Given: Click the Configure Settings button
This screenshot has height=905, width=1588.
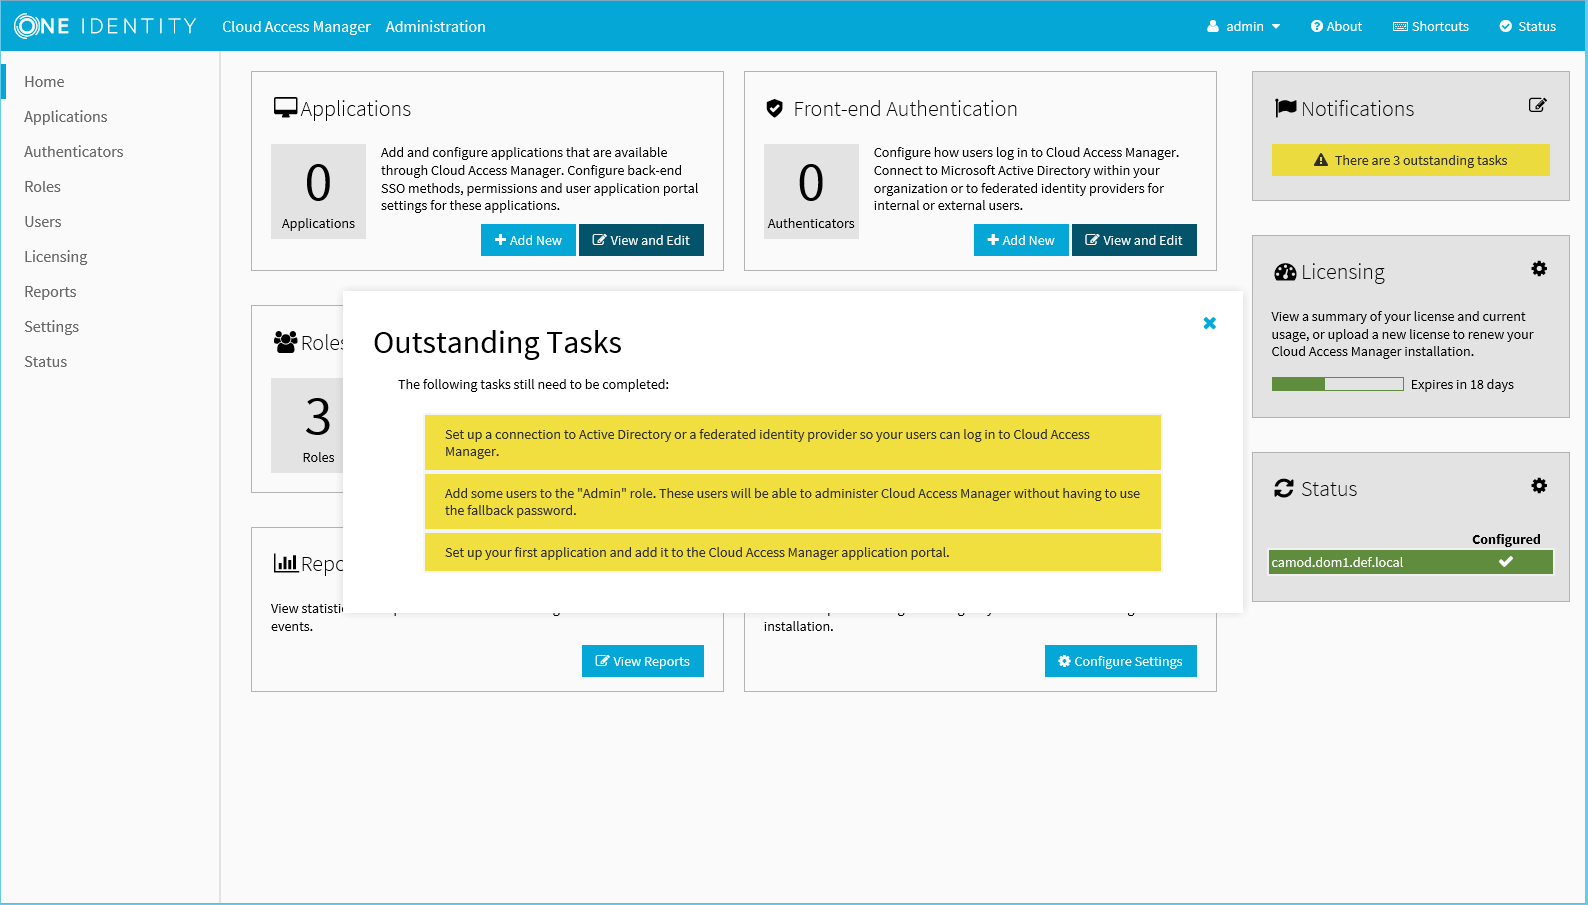Looking at the screenshot, I should tap(1121, 661).
